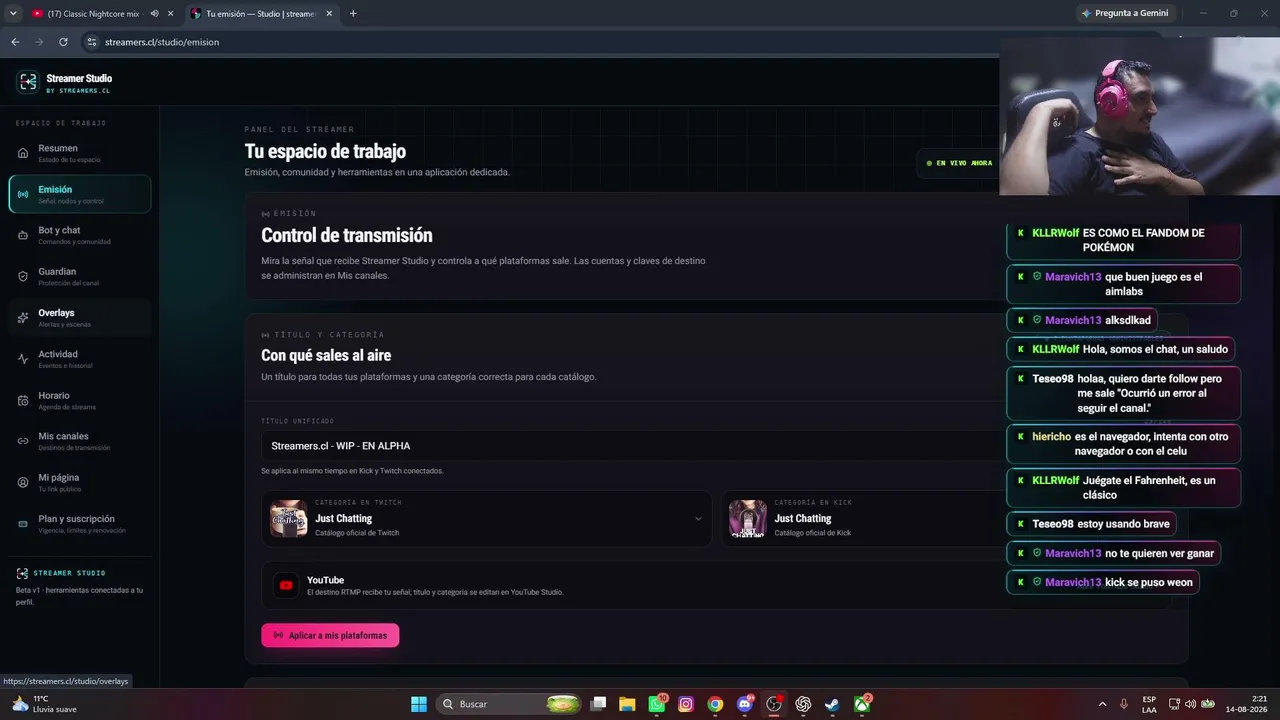Select the Tu emisión Studio tab
The width and height of the screenshot is (1280, 720).
click(x=262, y=14)
